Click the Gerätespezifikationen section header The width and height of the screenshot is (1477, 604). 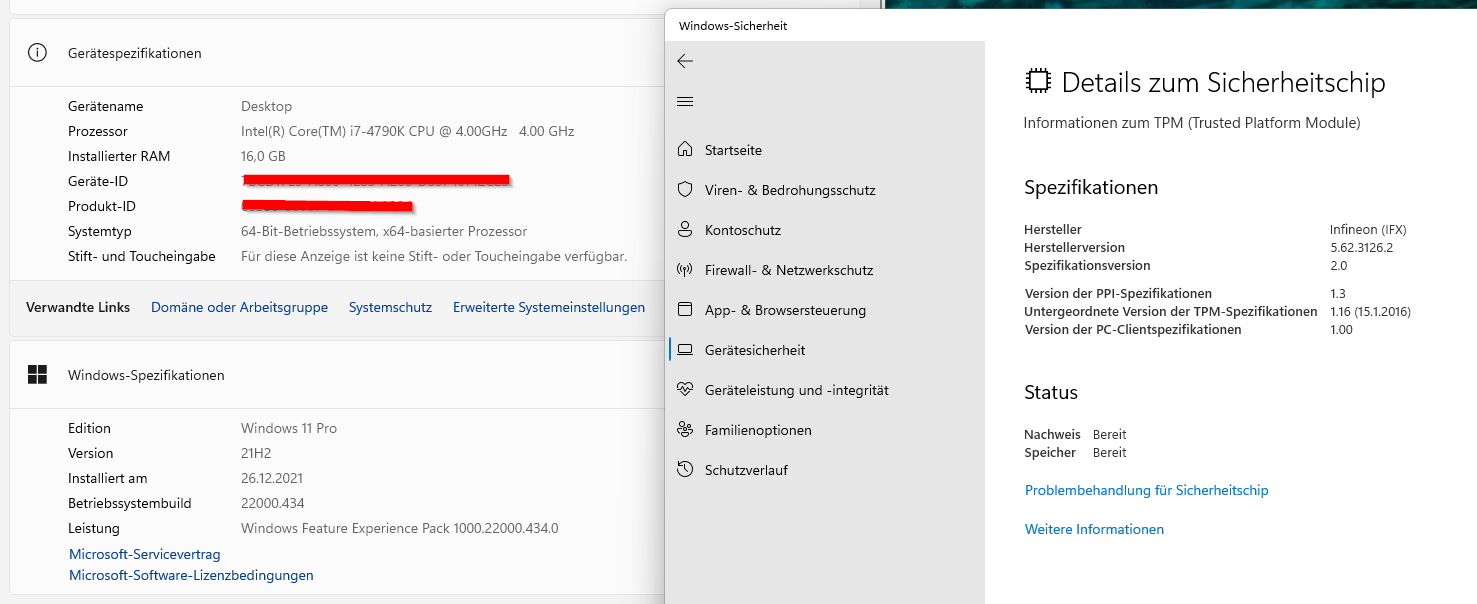135,53
